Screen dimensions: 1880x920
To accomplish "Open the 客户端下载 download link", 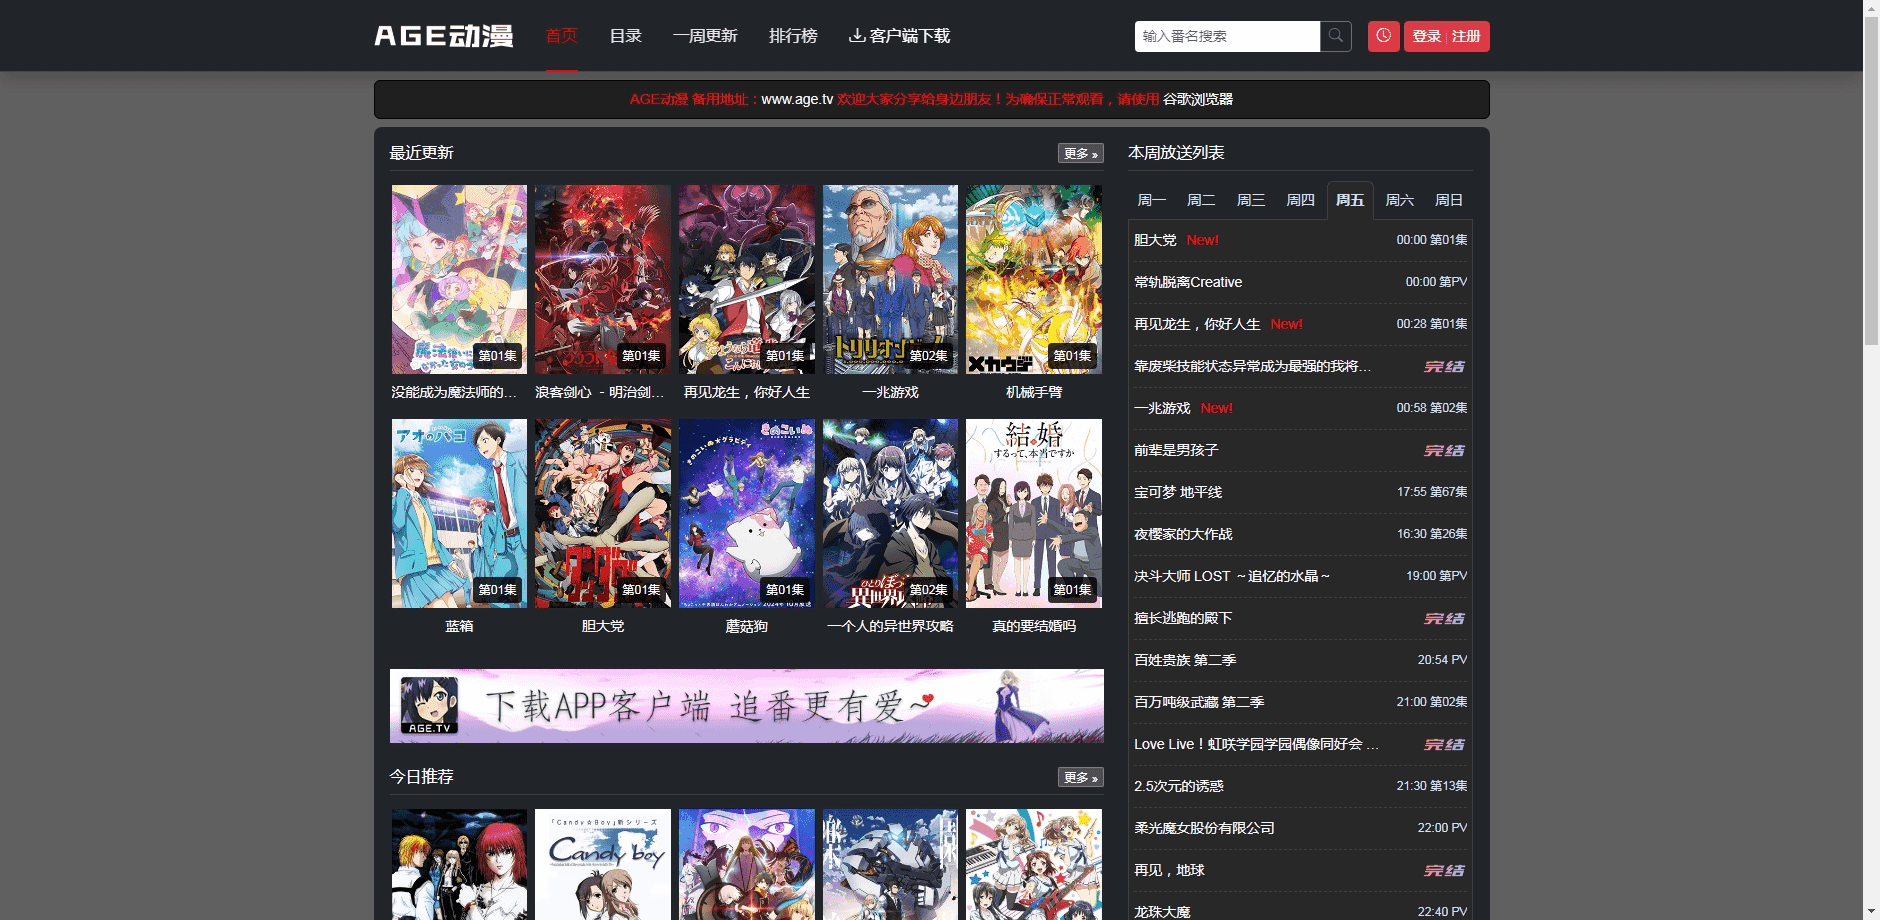I will 899,36.
